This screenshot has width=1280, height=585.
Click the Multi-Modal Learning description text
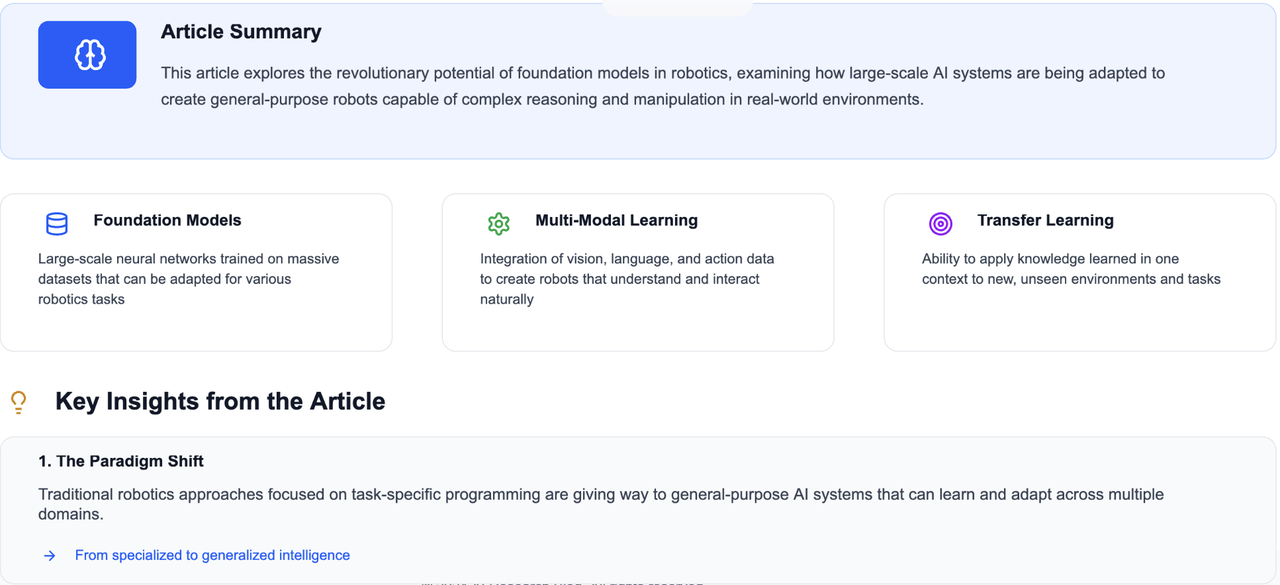click(627, 279)
